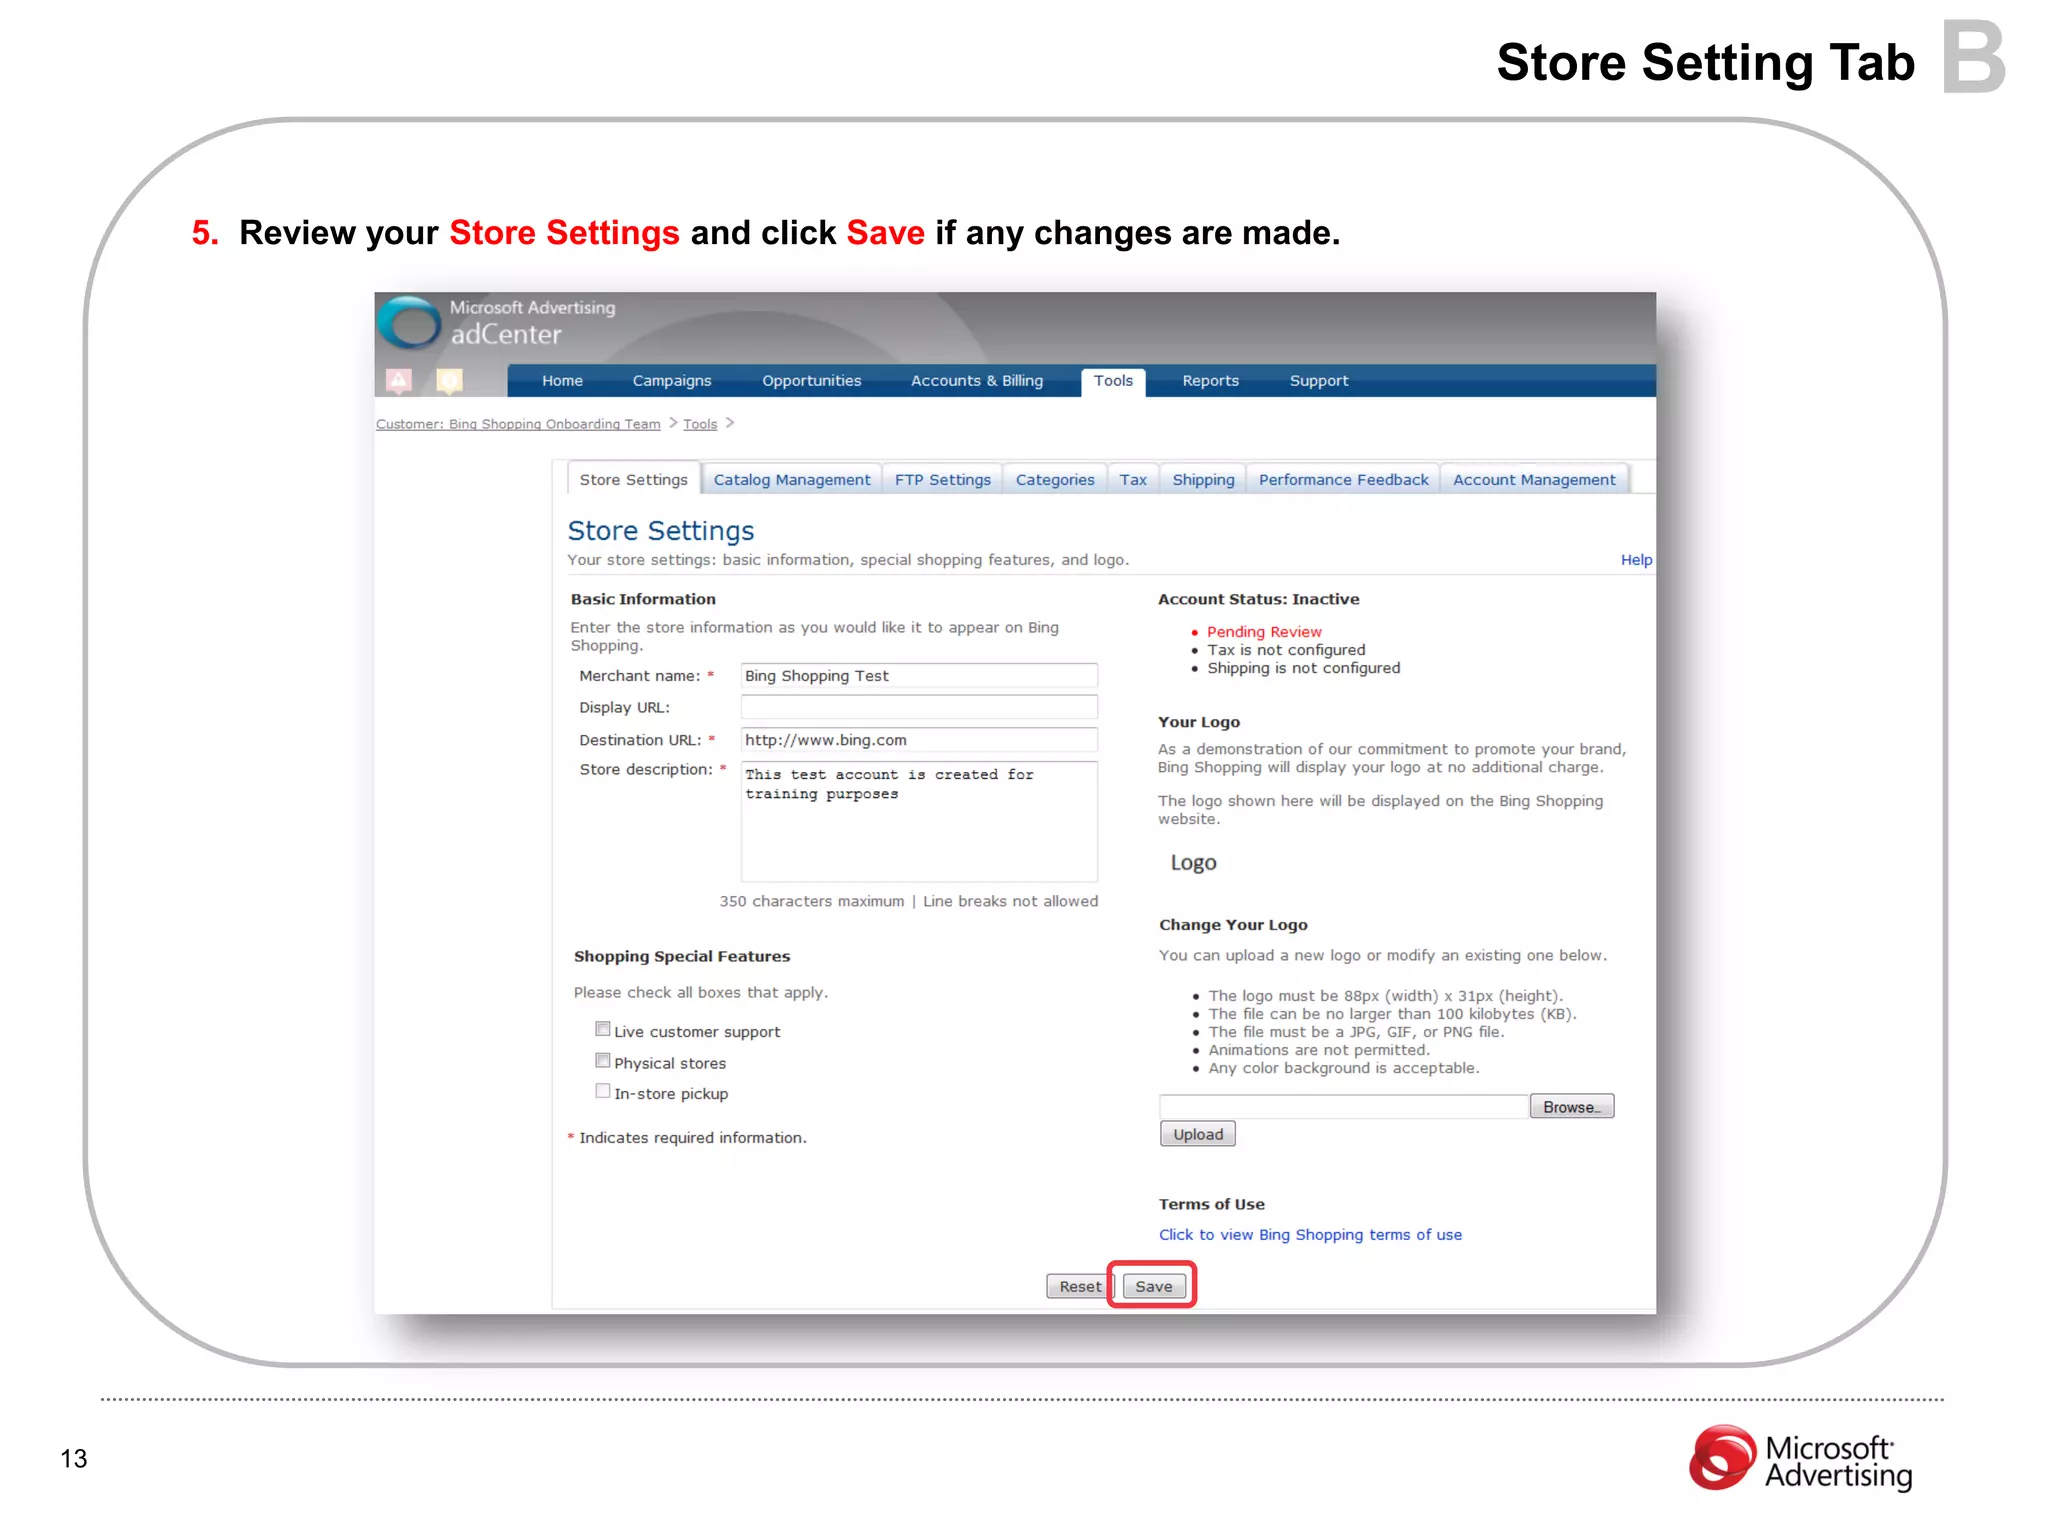
Task: Click the adCenter globe logo
Action: [x=411, y=322]
